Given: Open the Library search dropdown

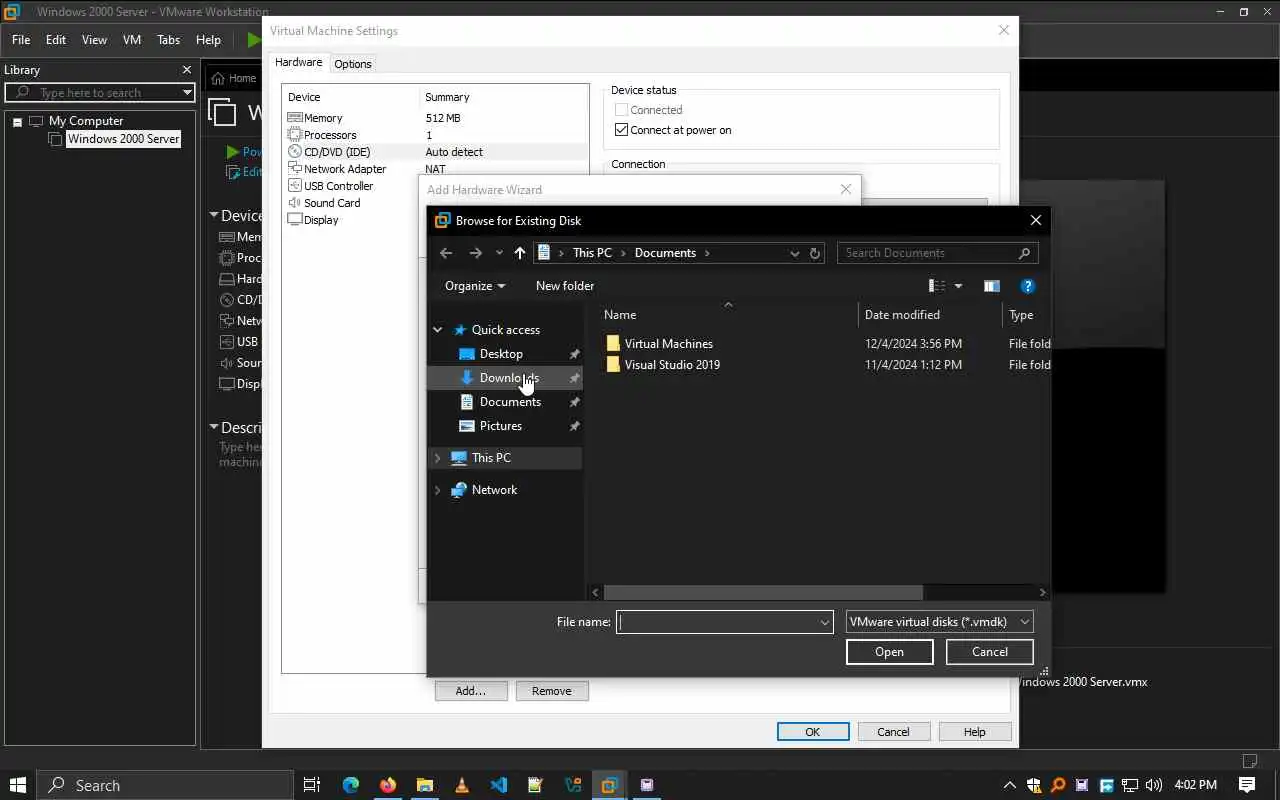Looking at the screenshot, I should (187, 93).
